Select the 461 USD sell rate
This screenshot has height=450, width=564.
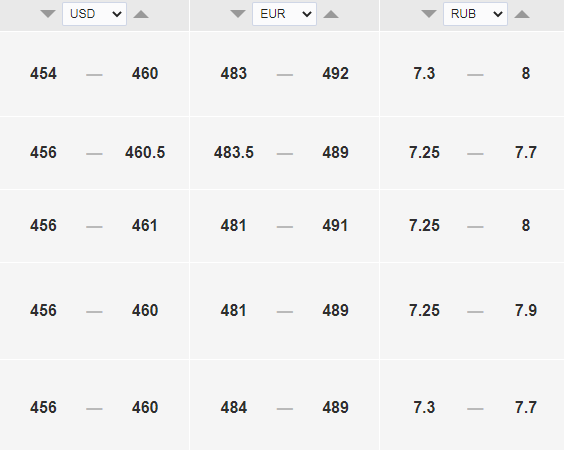(145, 226)
